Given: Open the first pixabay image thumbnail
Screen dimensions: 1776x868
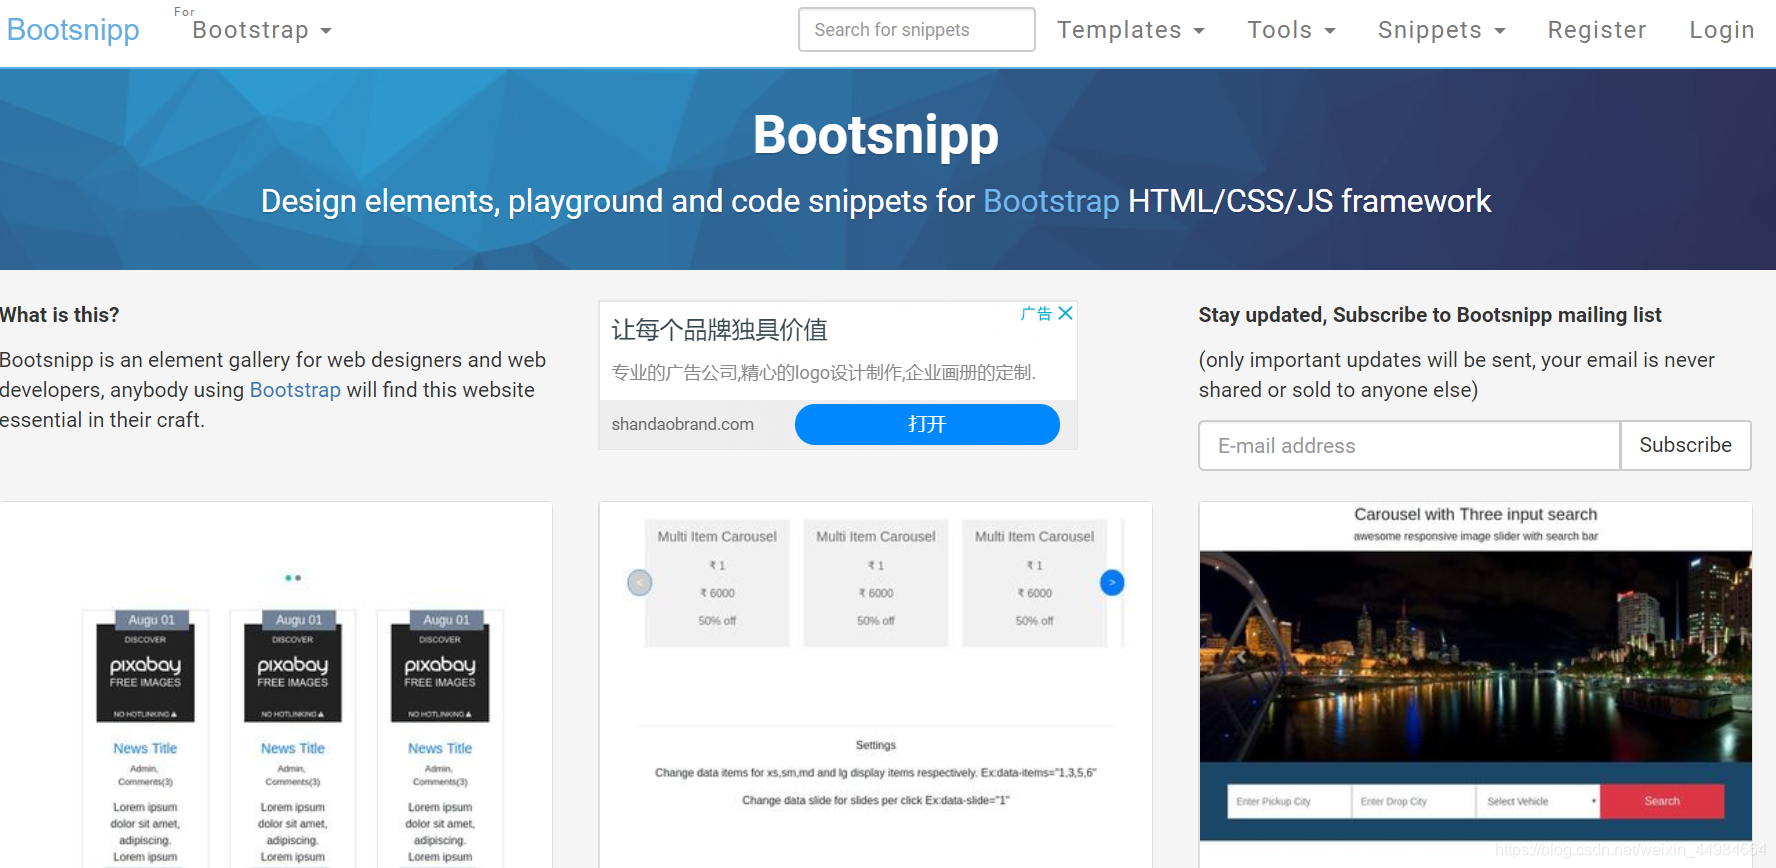Looking at the screenshot, I should pyautogui.click(x=146, y=672).
